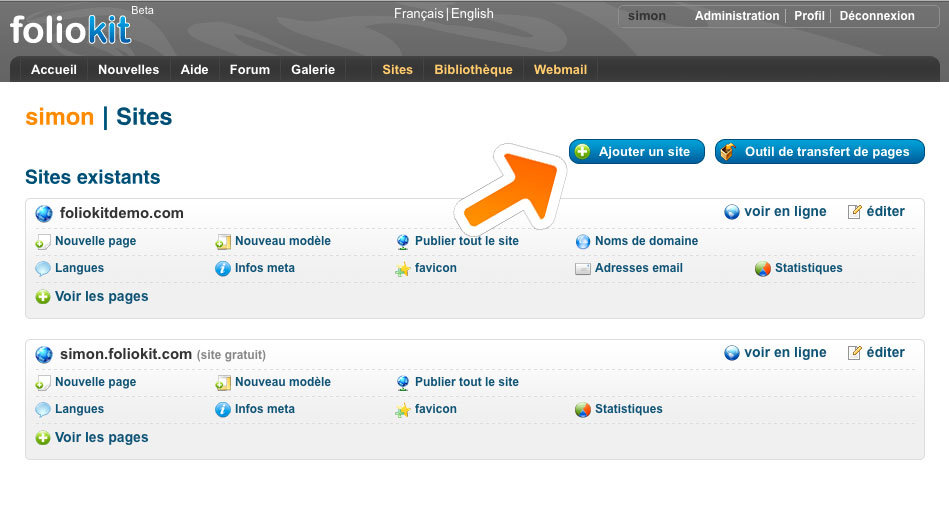Click favicon text for foliokitdemo.com
The image size is (949, 510).
pyautogui.click(x=436, y=268)
